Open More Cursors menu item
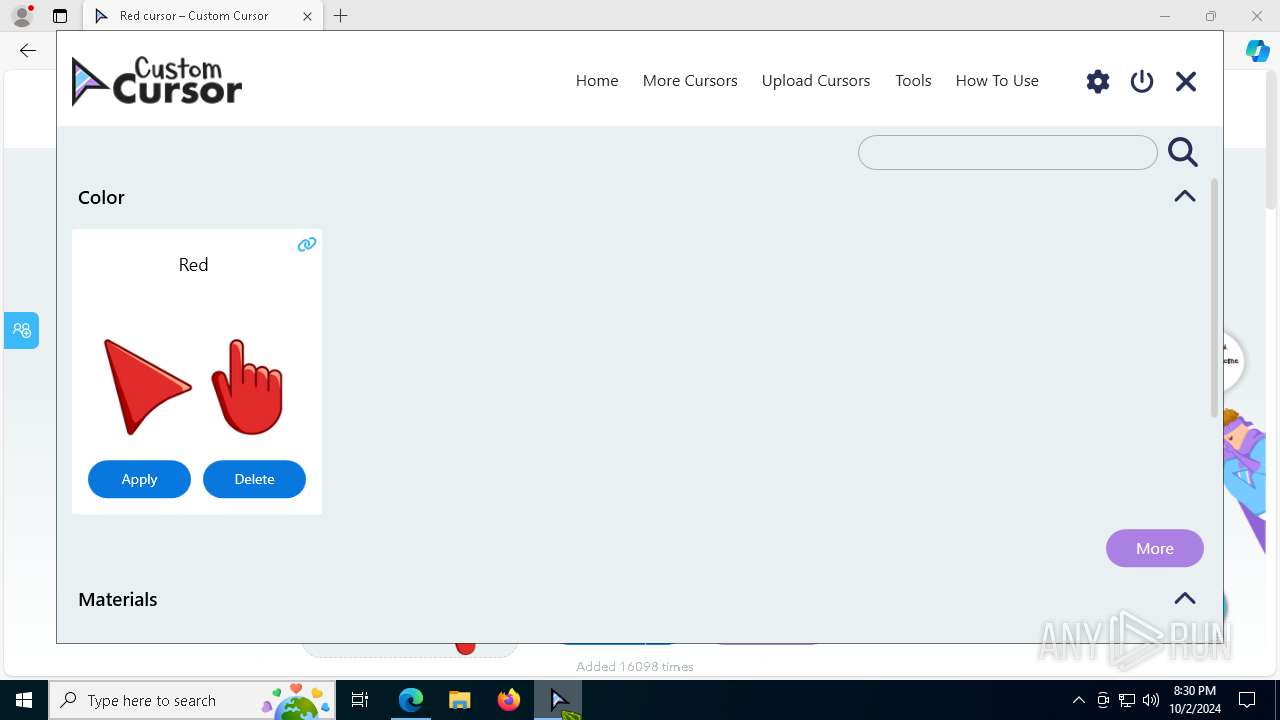1280x720 pixels. pyautogui.click(x=690, y=80)
